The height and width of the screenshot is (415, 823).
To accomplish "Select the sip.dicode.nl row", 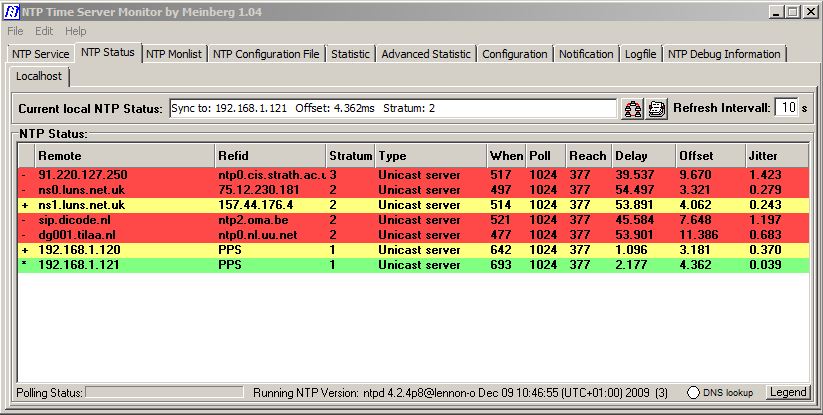I will point(414,220).
